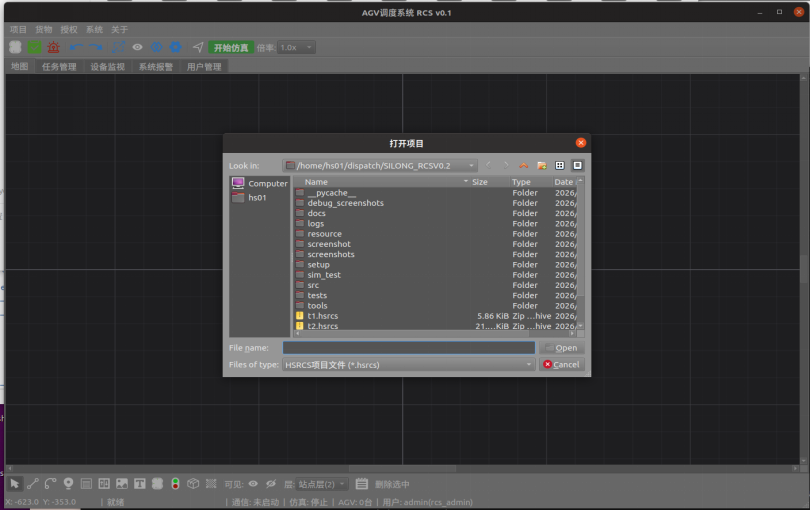810x510 pixels.
Task: Select the text label tool
Action: pos(139,484)
